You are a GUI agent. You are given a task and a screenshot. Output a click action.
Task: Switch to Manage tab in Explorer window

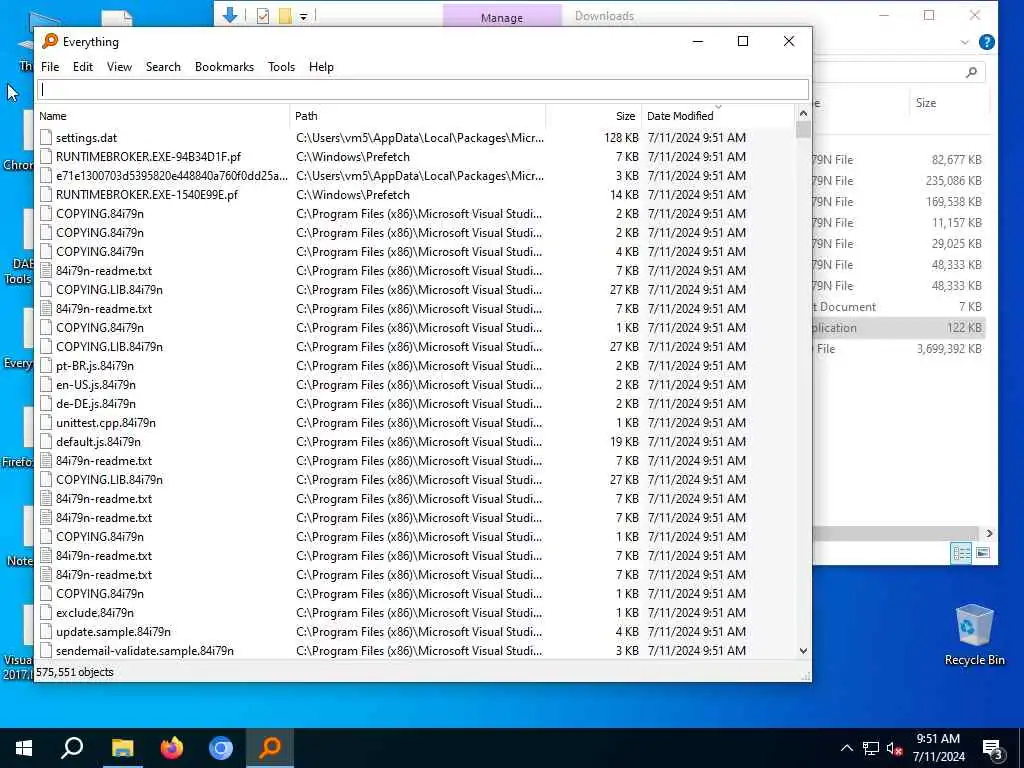click(x=502, y=18)
